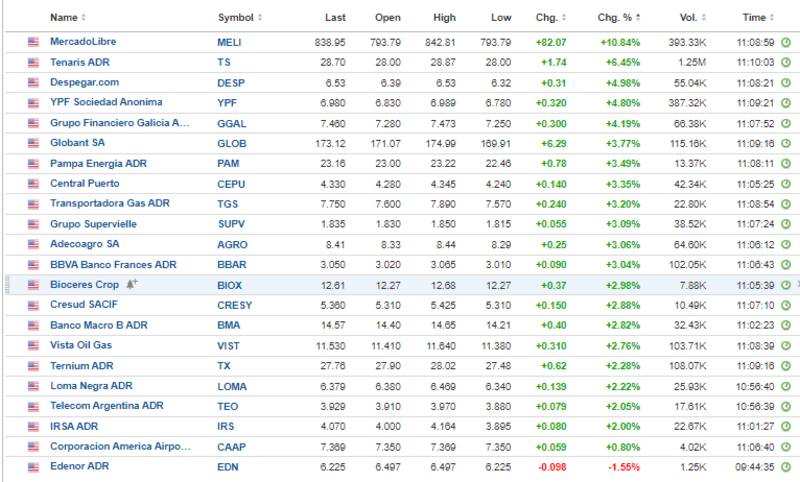Click the clock icon in MercadoLibre row
The image size is (800, 482).
pos(785,43)
